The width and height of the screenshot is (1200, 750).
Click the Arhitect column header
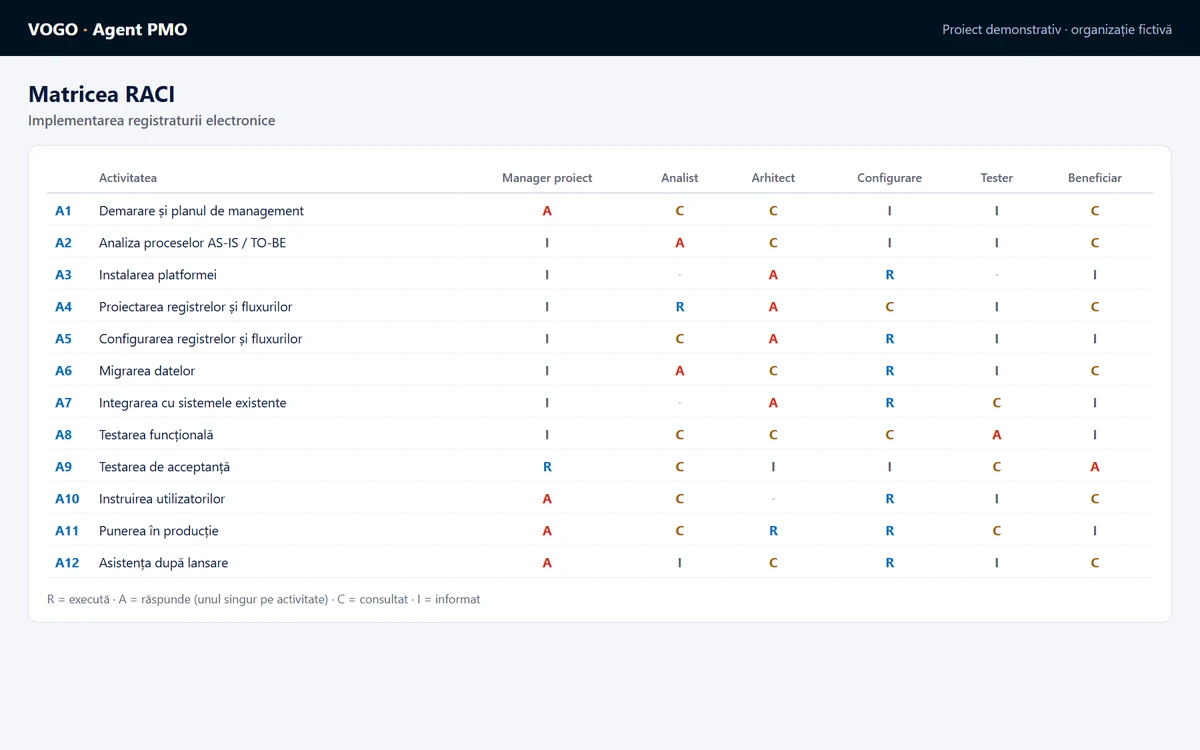pyautogui.click(x=773, y=178)
